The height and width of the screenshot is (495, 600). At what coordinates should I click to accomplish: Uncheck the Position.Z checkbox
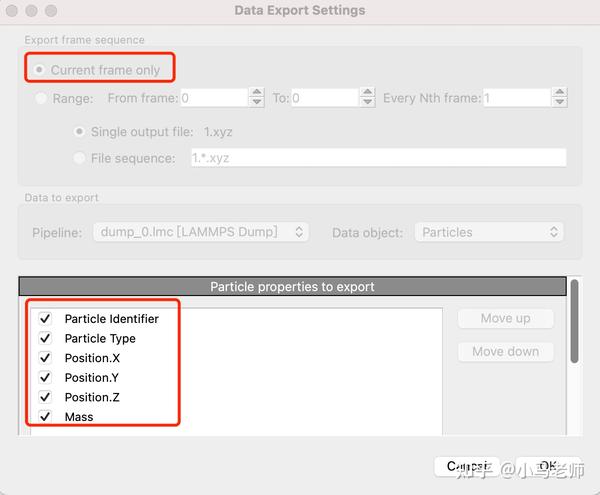coord(45,397)
